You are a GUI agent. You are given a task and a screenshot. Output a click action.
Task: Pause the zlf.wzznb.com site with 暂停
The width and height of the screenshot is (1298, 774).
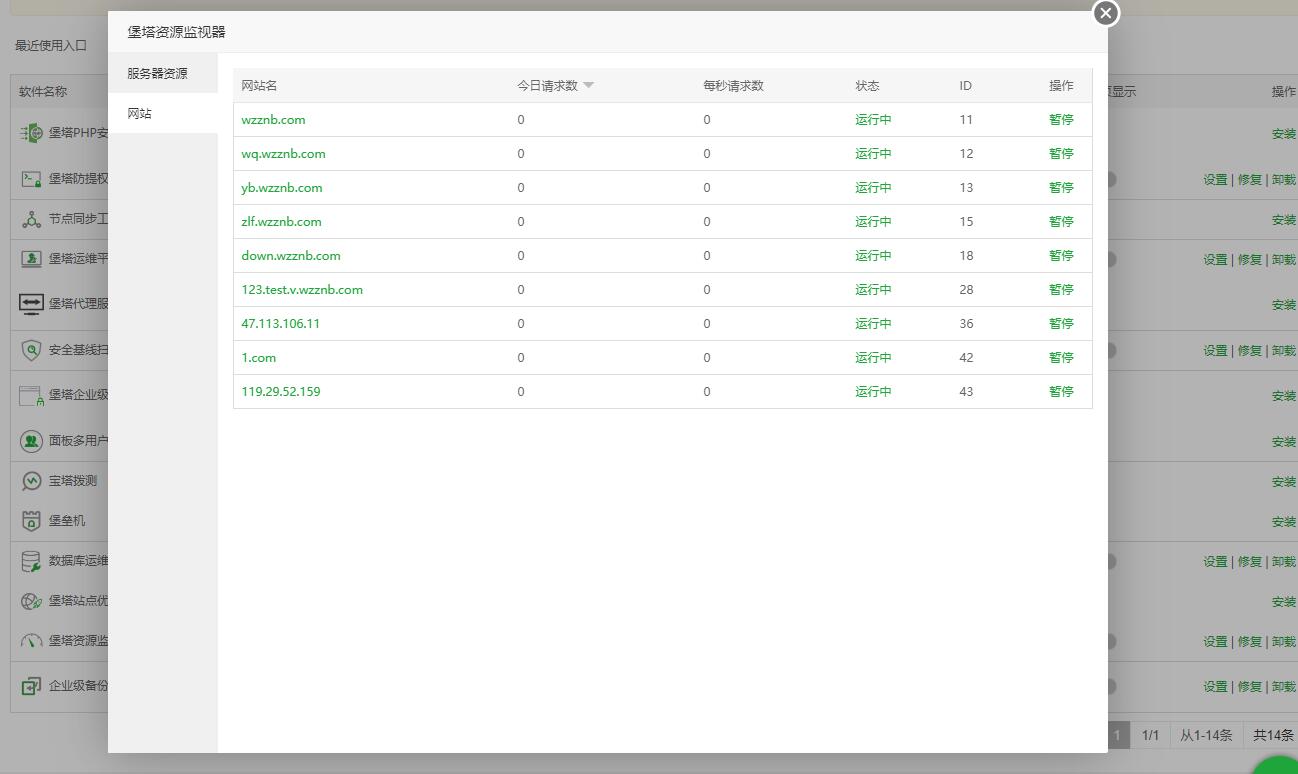pos(1061,221)
